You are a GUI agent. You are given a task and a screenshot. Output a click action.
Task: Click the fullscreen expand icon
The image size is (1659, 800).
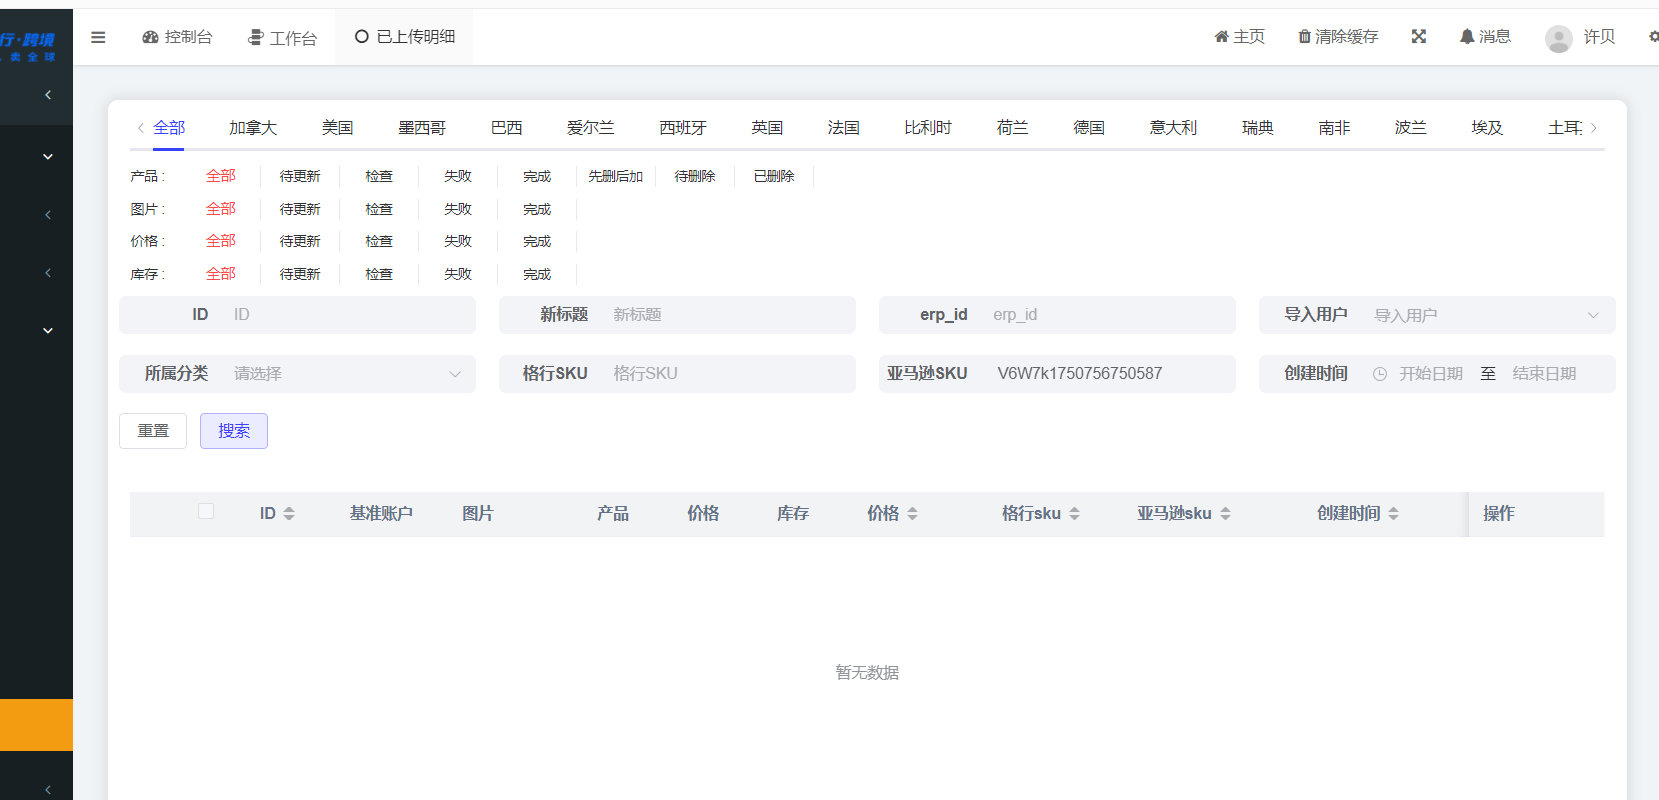click(1418, 37)
